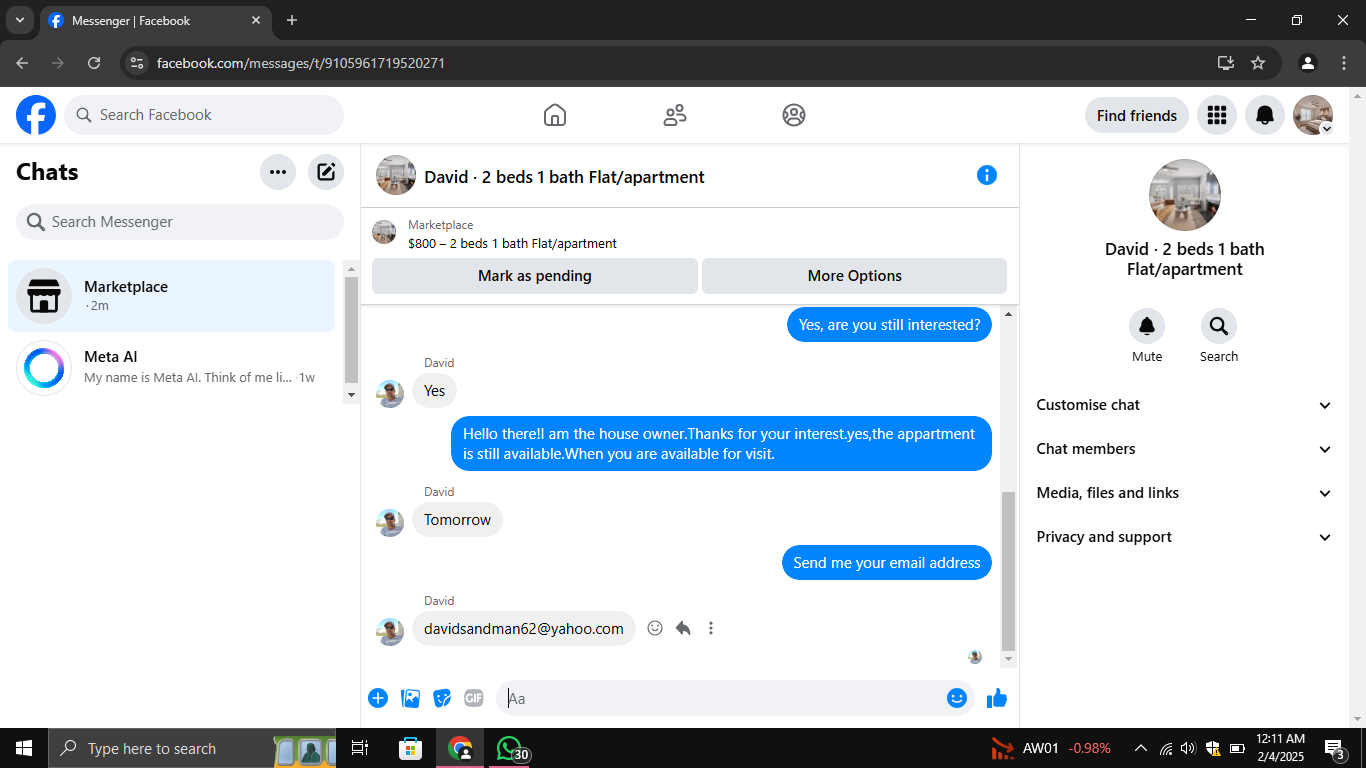Viewport: 1366px width, 768px height.
Task: Open the volume control in system tray
Action: click(x=1188, y=748)
